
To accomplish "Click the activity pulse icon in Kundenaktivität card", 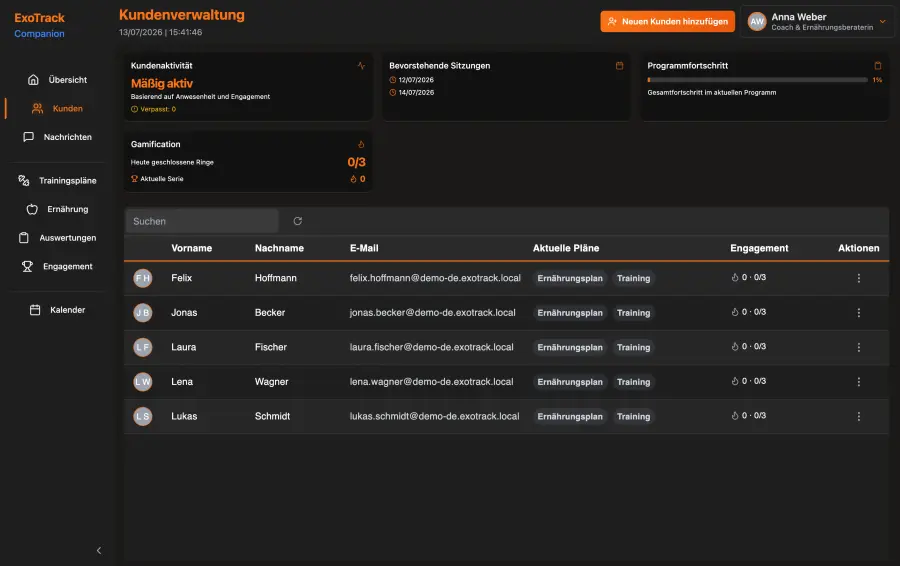I will tap(361, 65).
